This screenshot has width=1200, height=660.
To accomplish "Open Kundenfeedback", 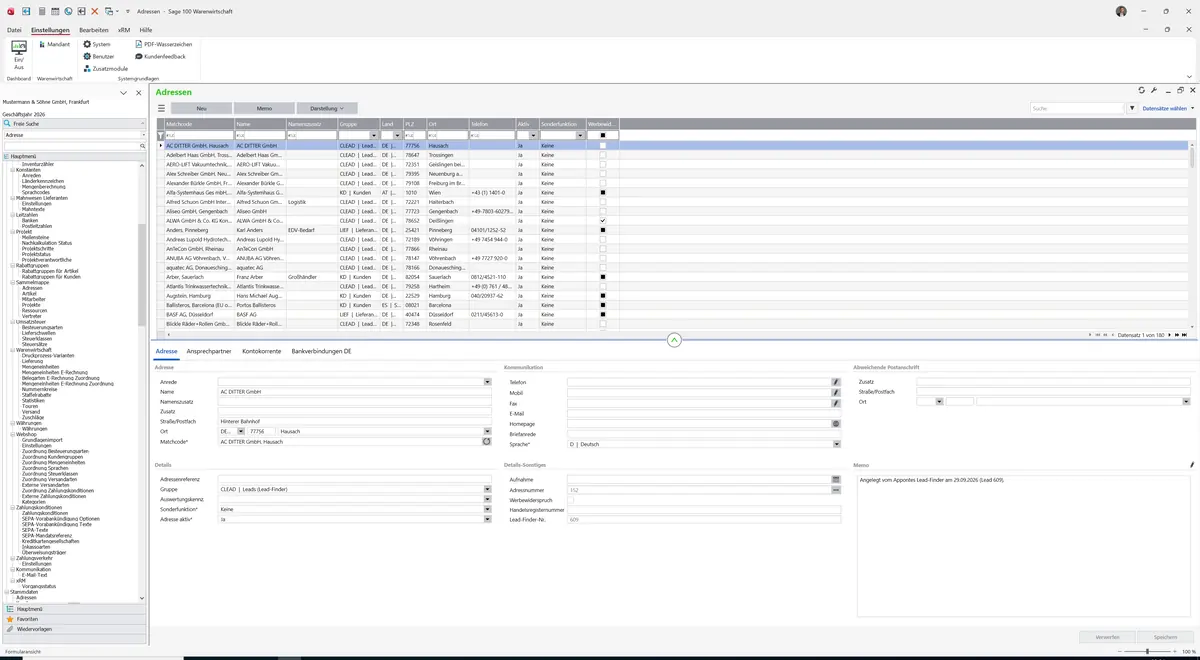I will click(x=160, y=57).
